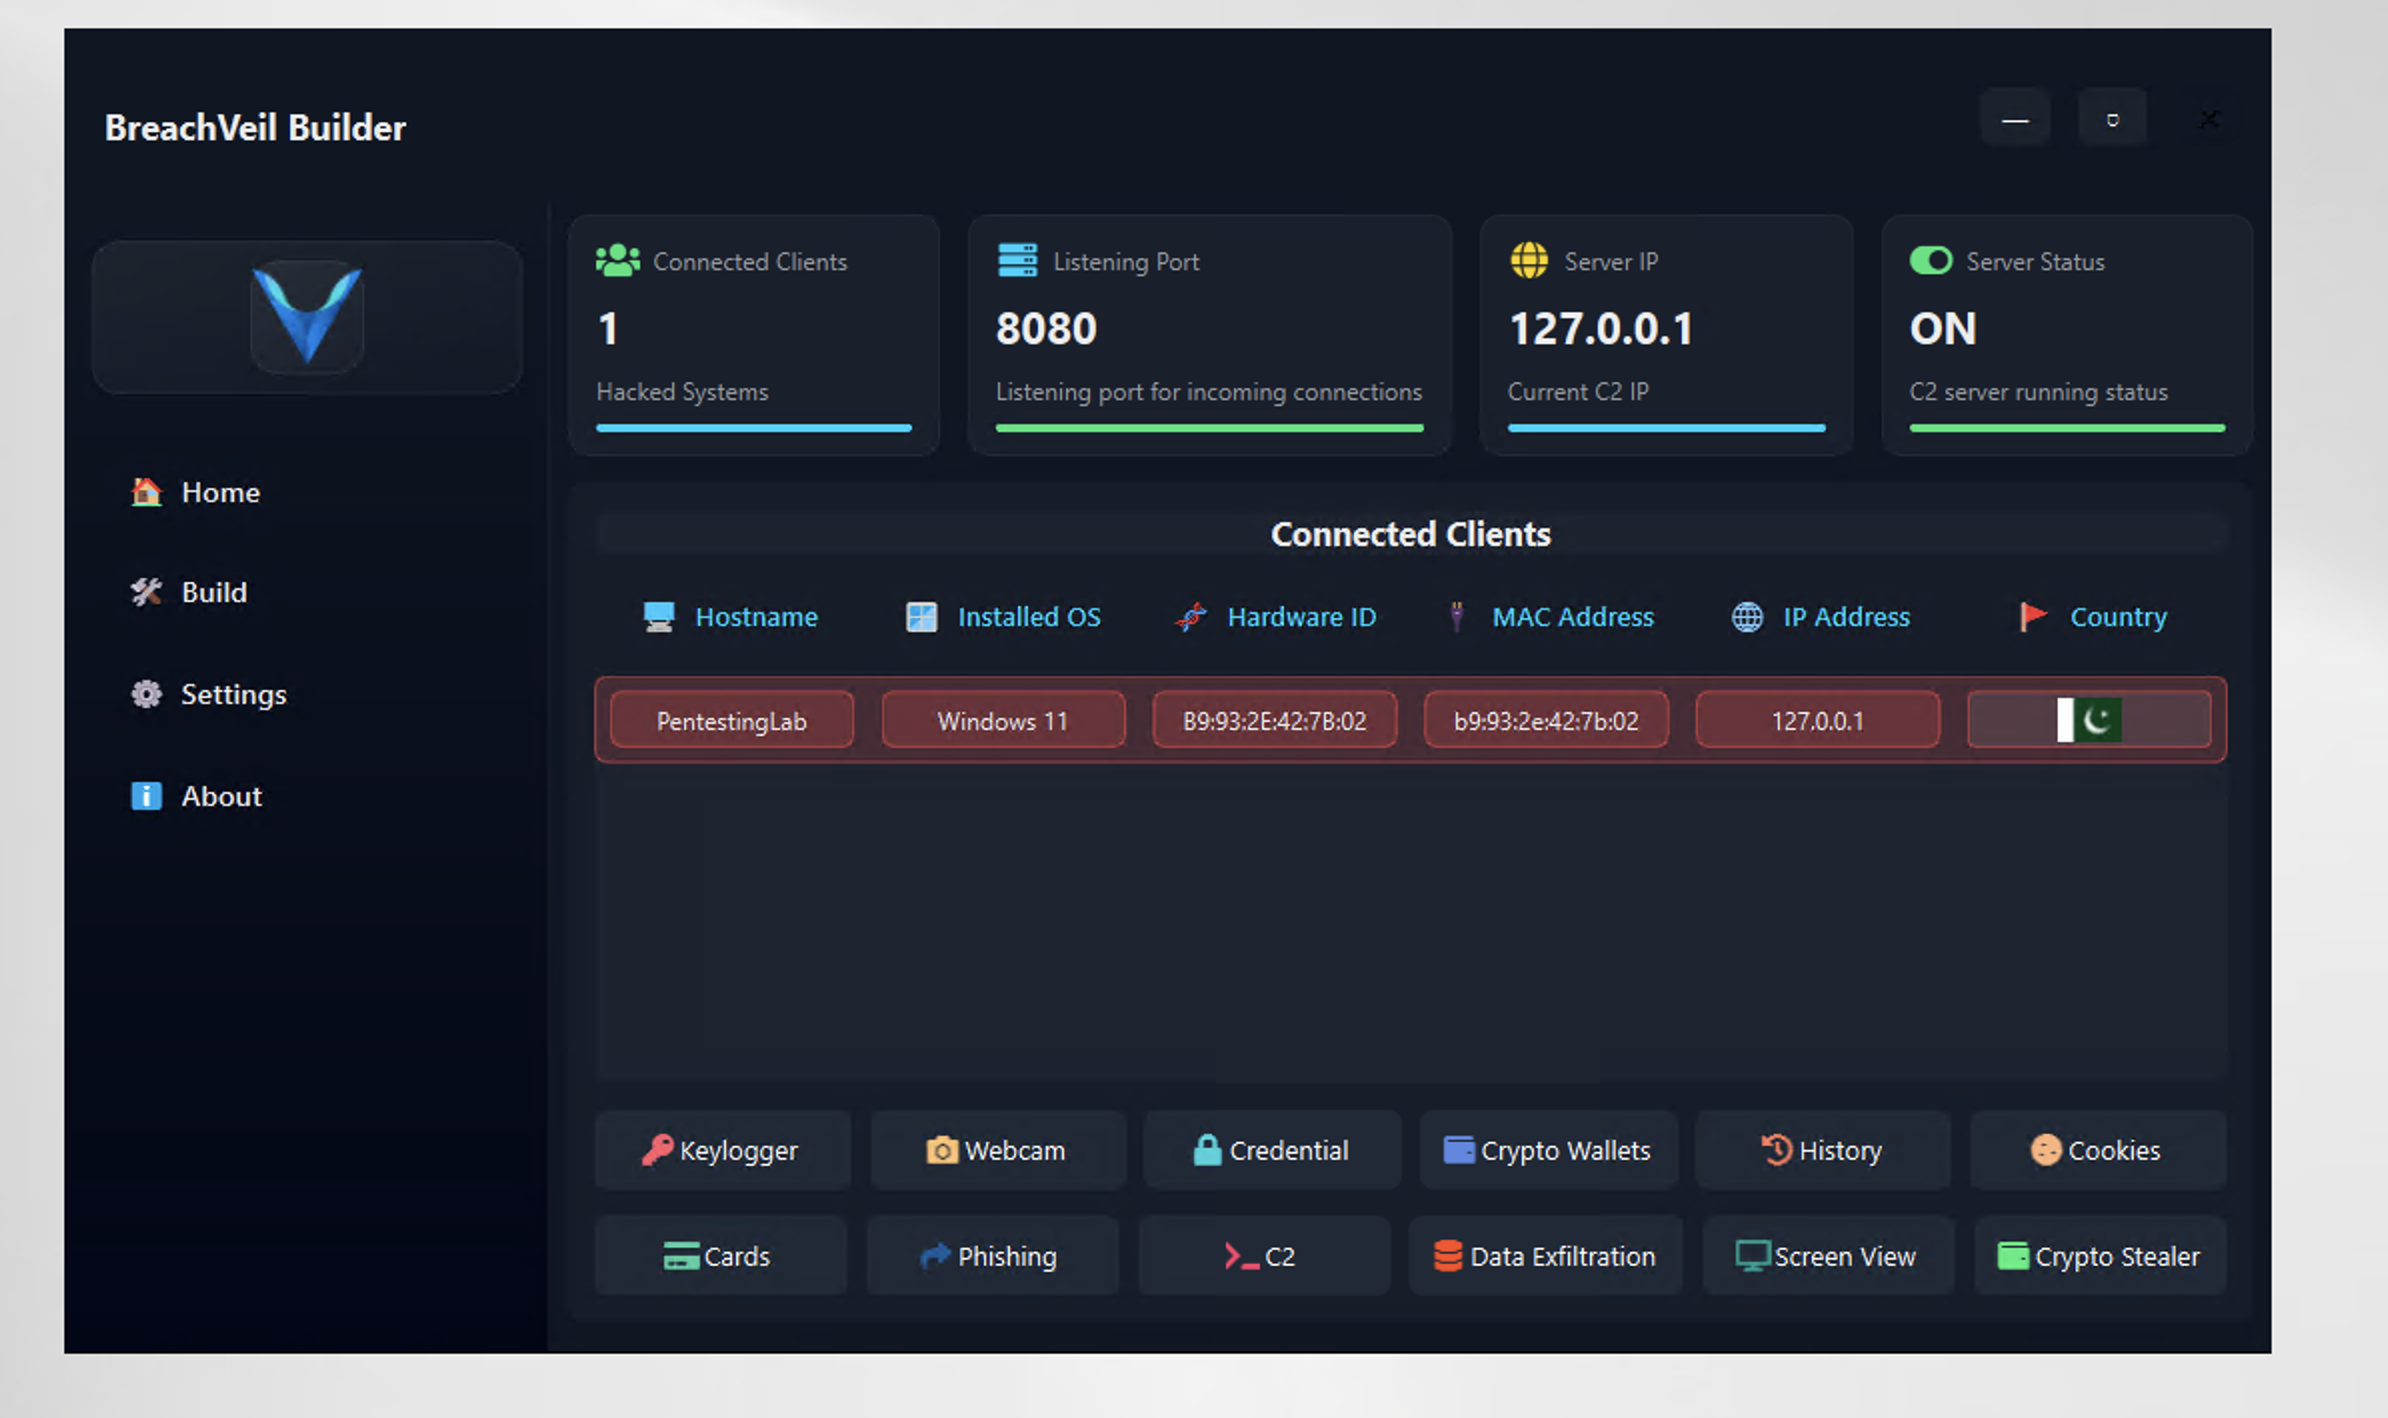
Task: Click the BreachVeil V logo
Action: [x=307, y=315]
